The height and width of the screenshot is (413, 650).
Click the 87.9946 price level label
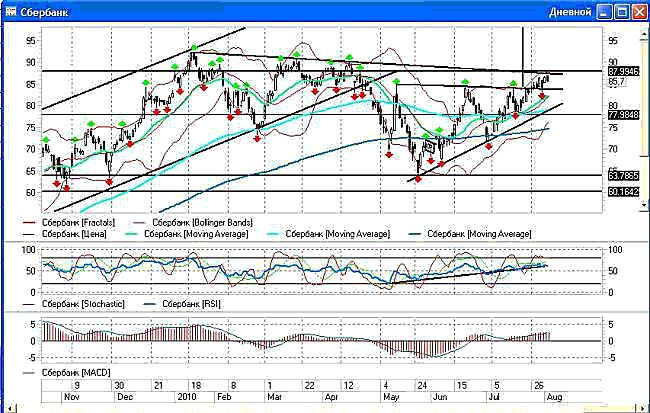click(623, 71)
